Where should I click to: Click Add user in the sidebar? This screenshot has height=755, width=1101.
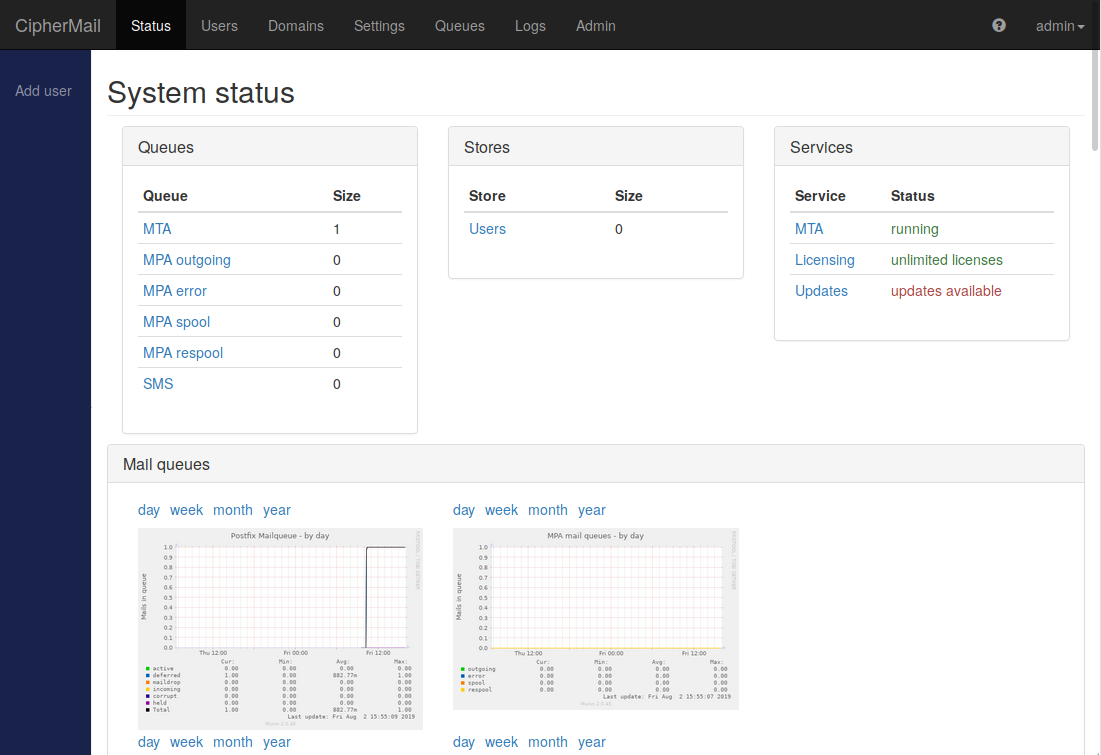click(44, 91)
